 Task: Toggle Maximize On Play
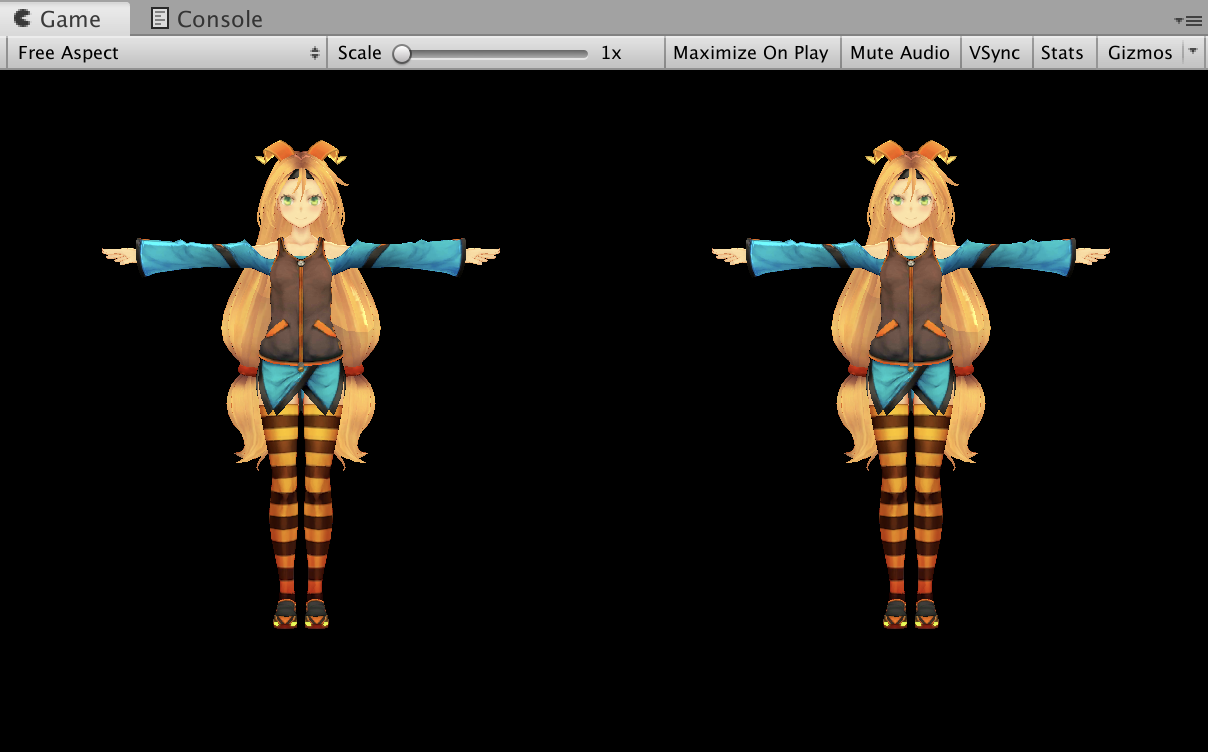(751, 53)
